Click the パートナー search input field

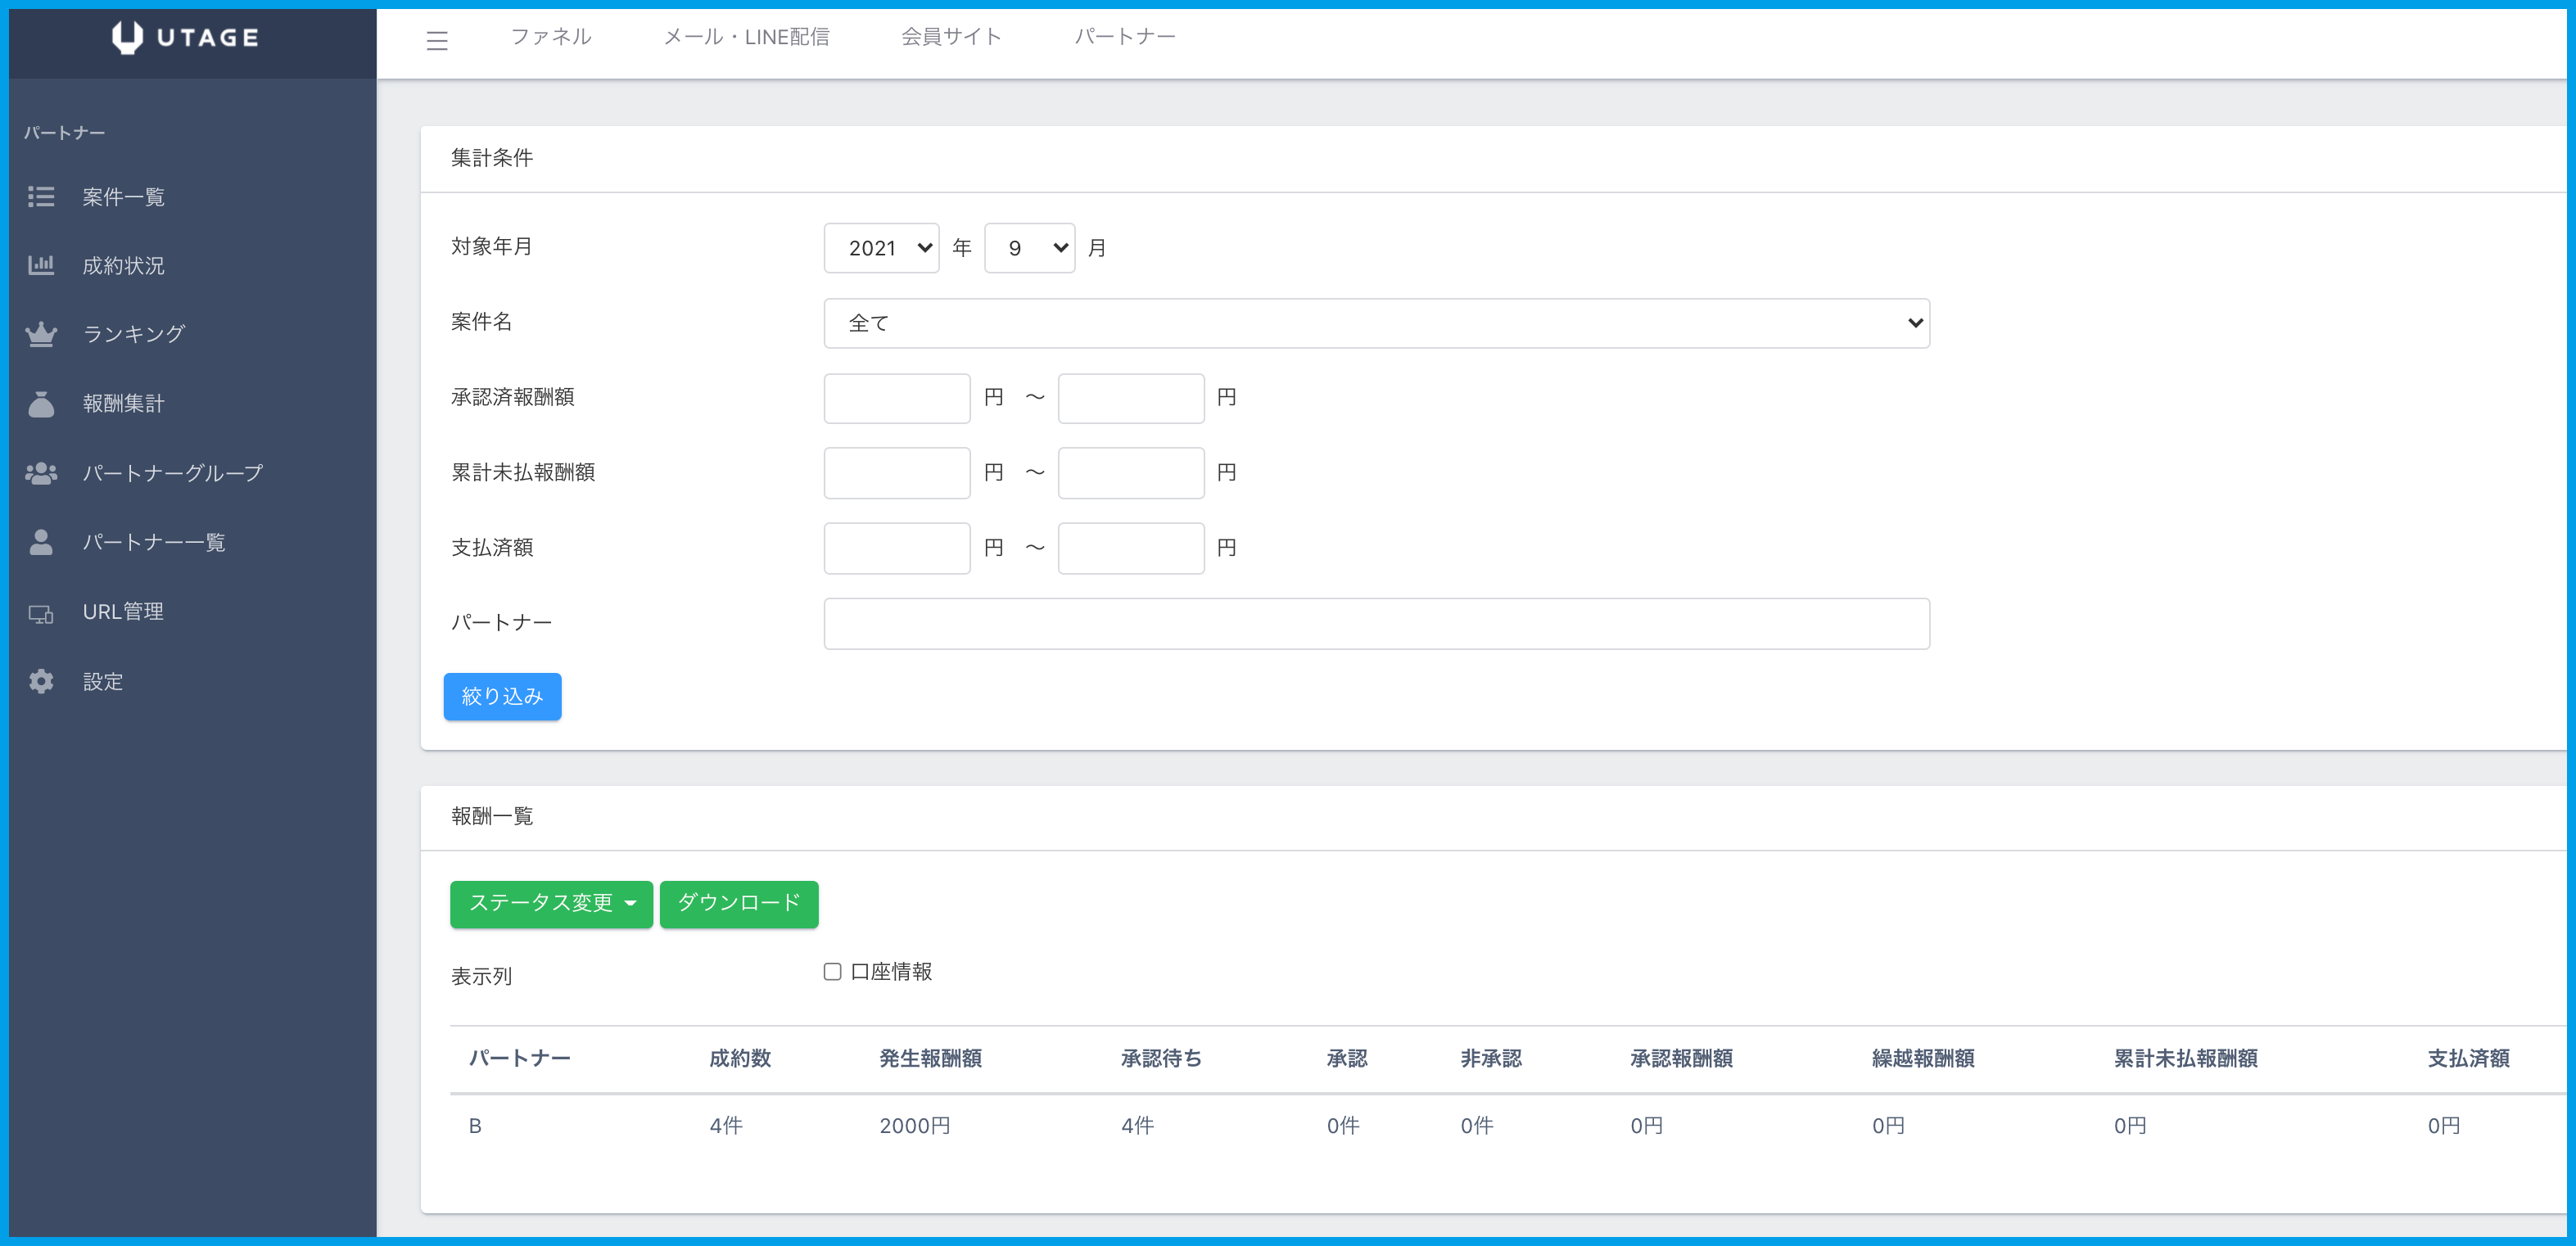(1376, 624)
